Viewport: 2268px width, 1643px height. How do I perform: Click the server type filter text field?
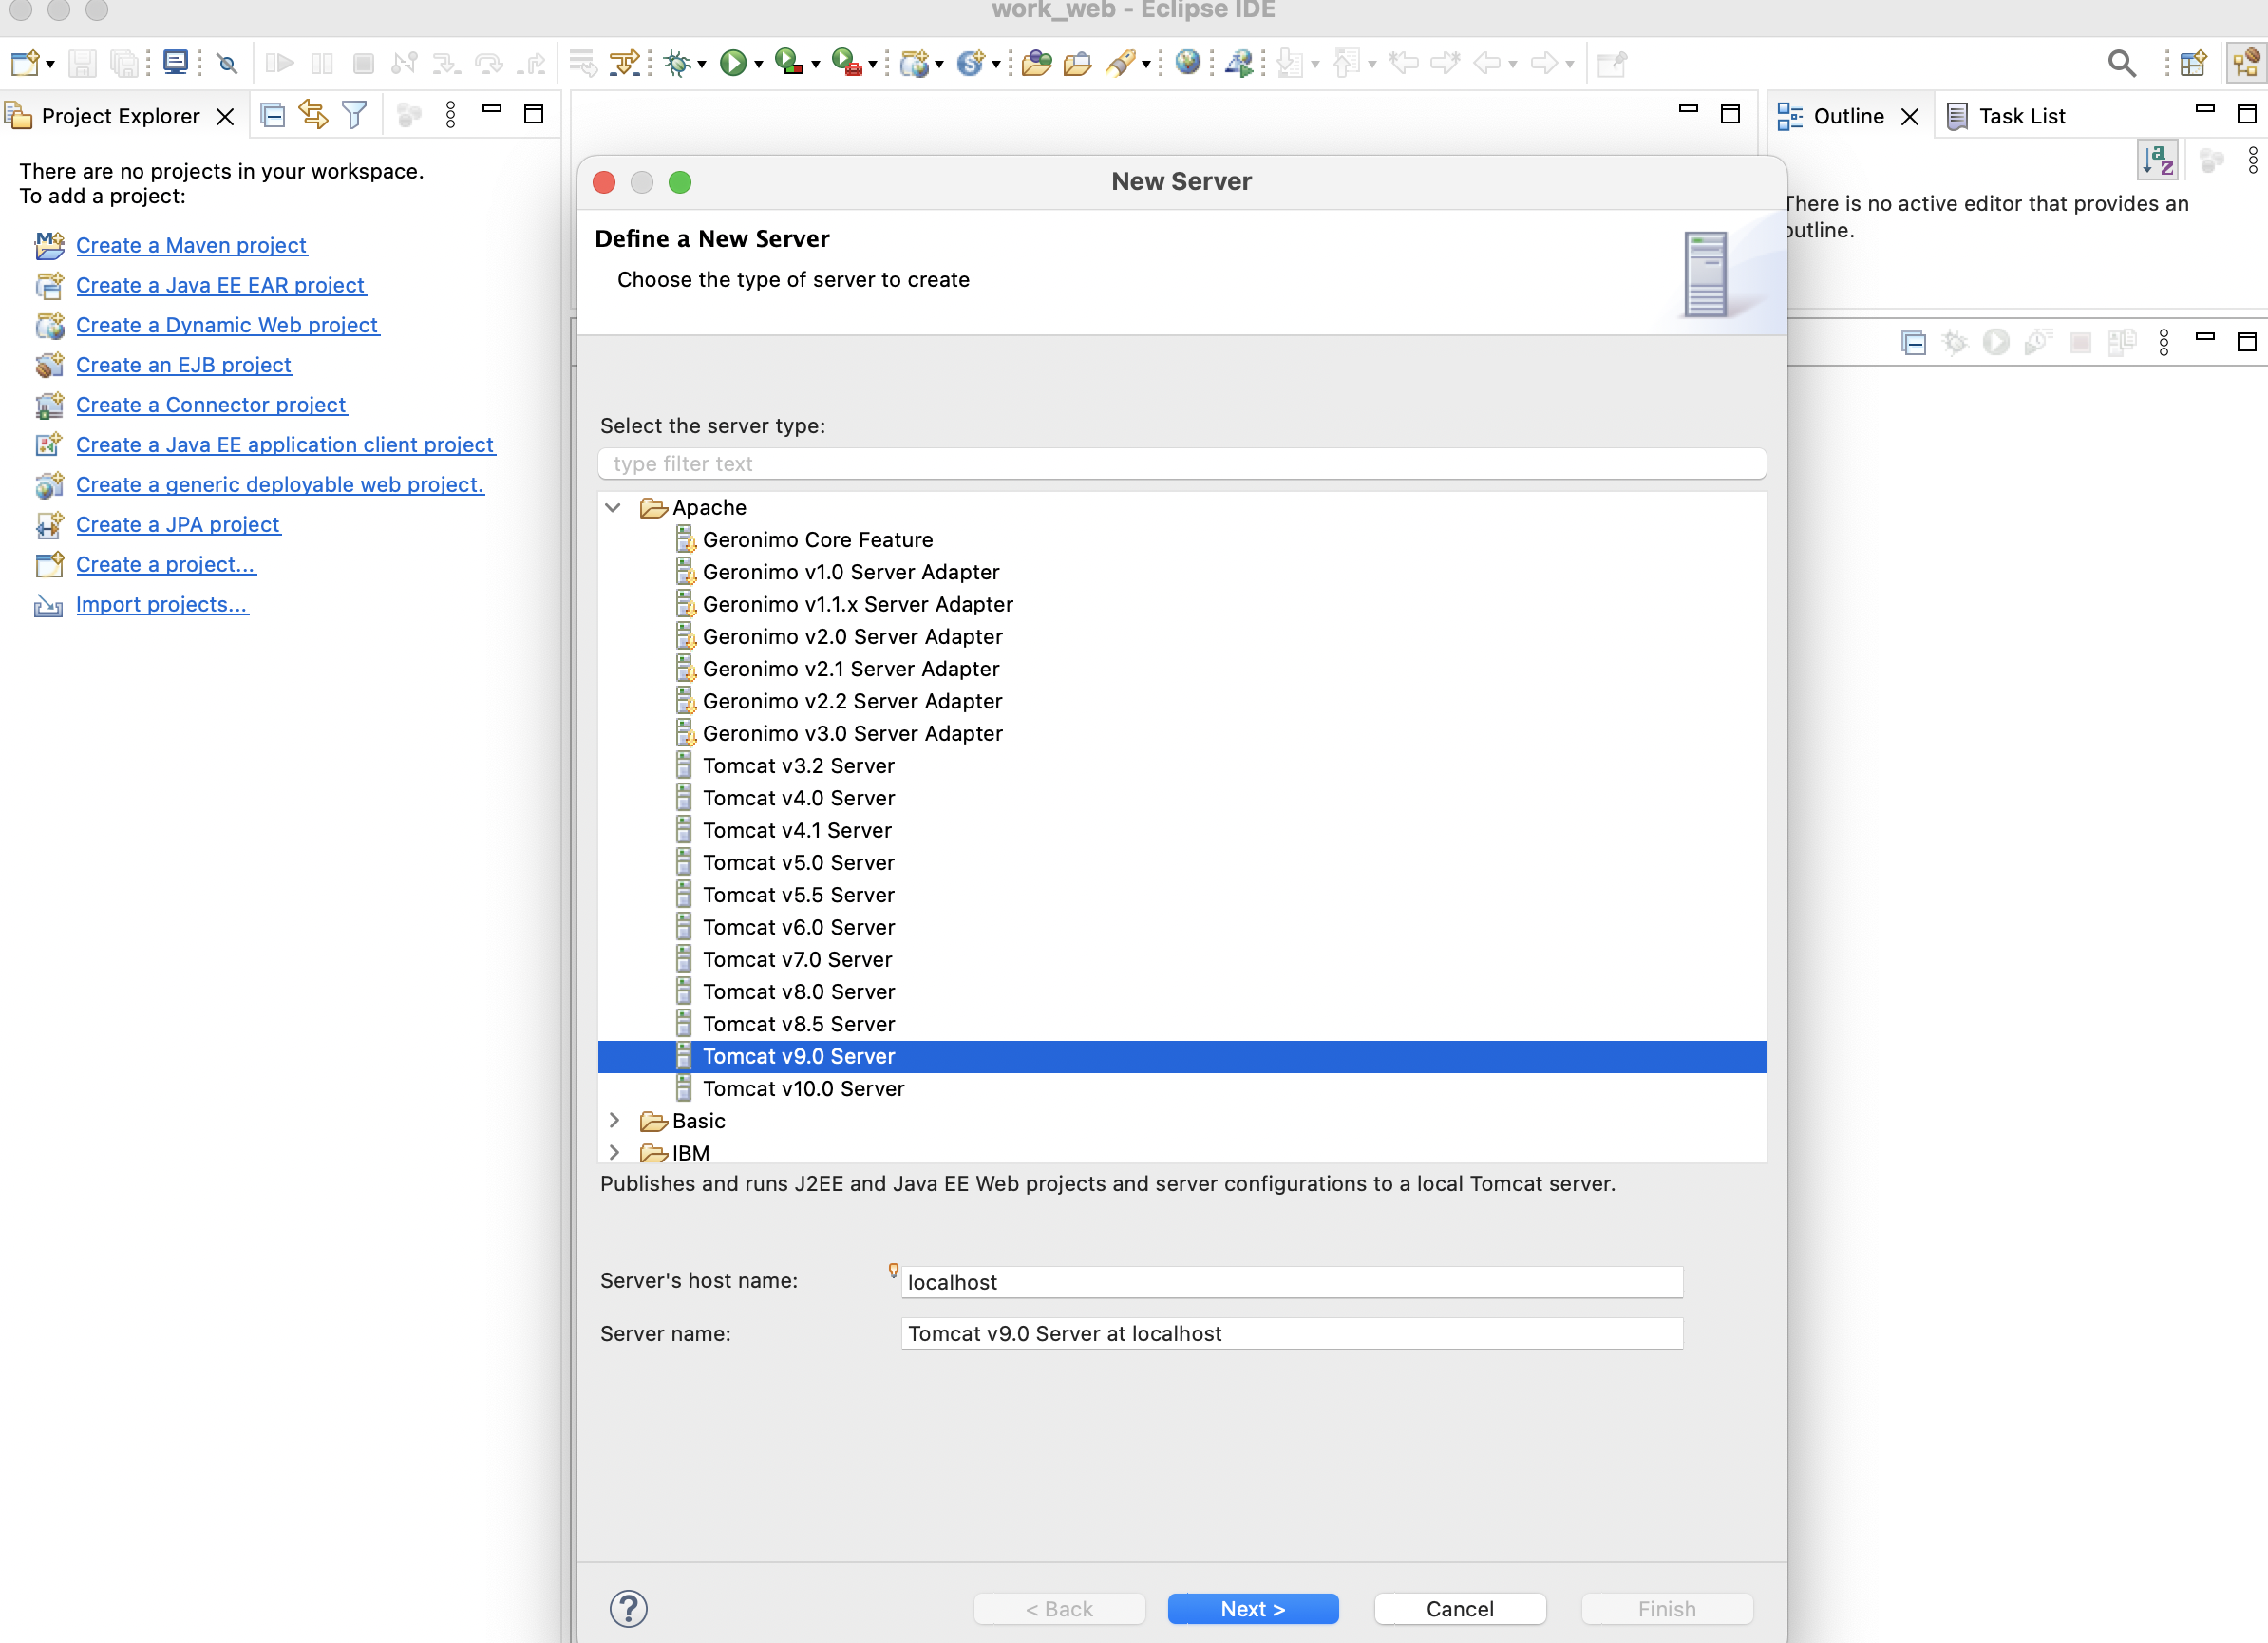click(x=1181, y=464)
